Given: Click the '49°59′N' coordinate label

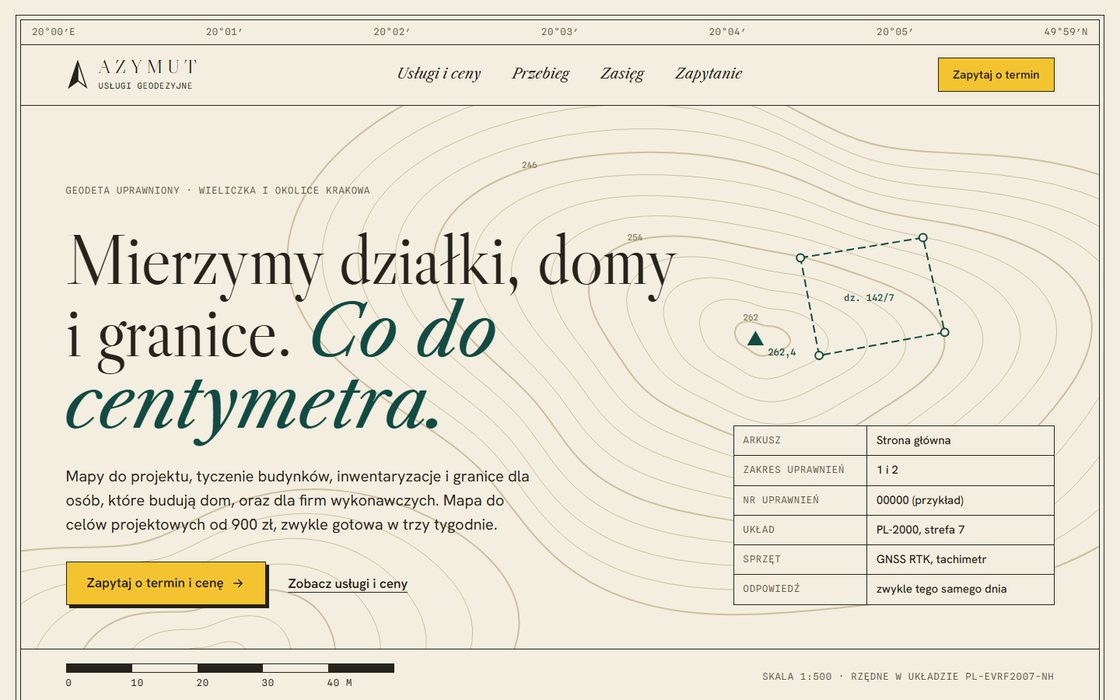Looking at the screenshot, I should click(x=1066, y=32).
